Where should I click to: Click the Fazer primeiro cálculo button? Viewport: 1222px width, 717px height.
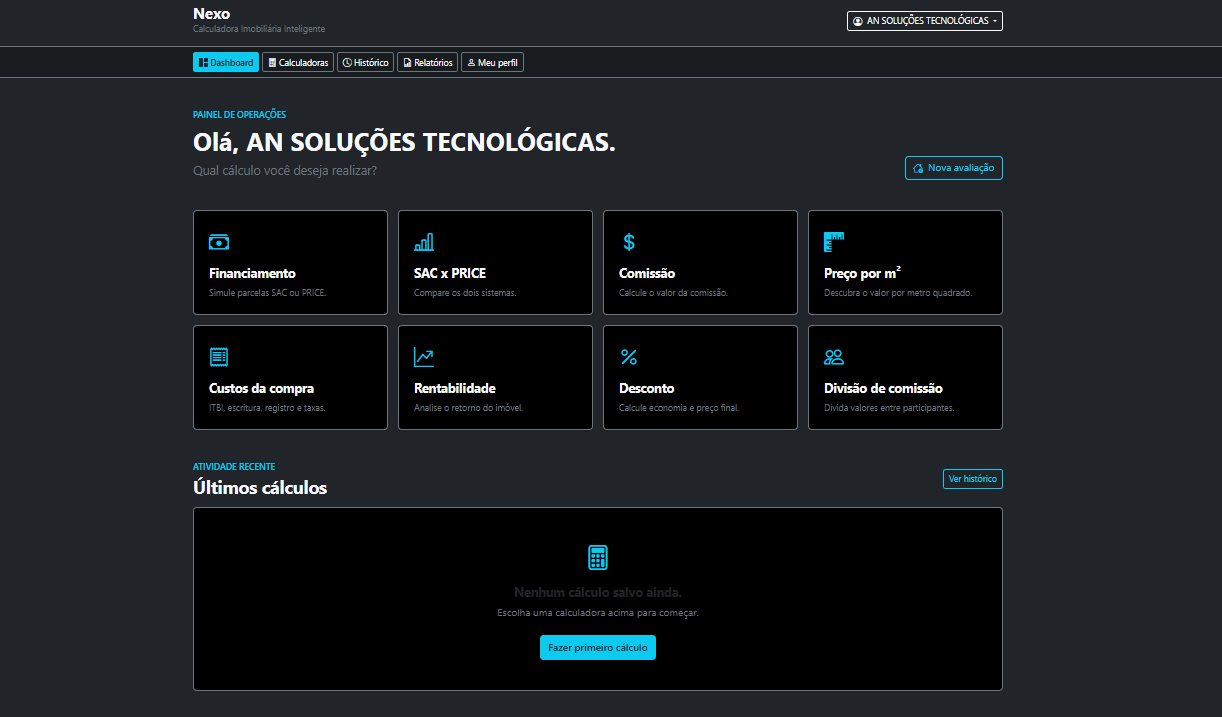[598, 647]
